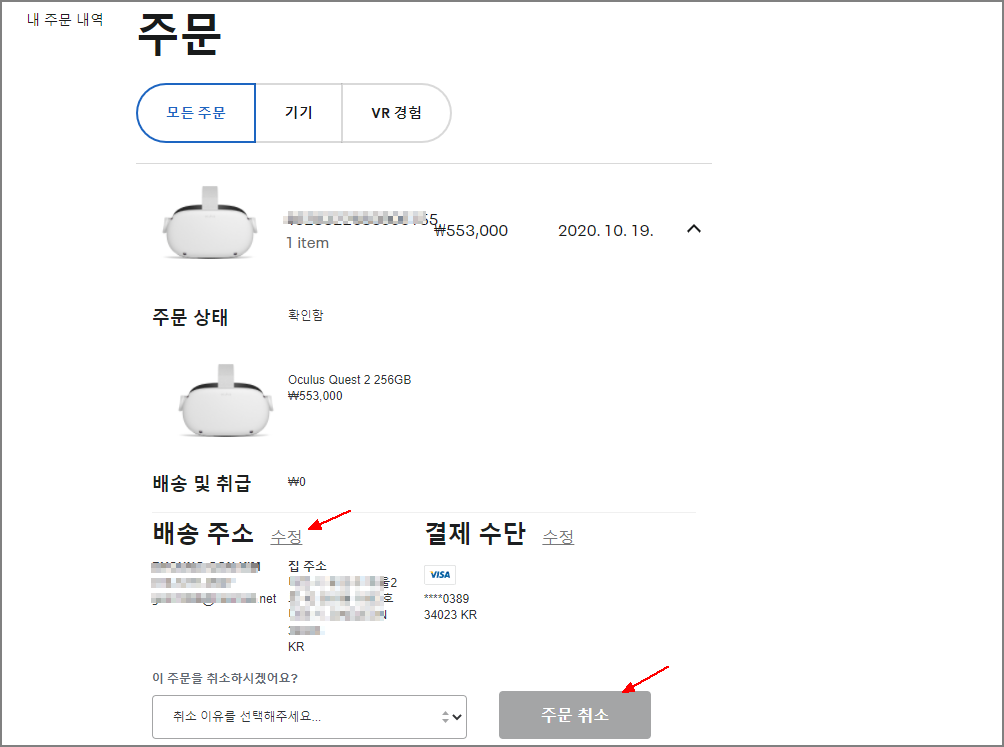Click the 주문 상태 heading
Image resolution: width=1004 pixels, height=747 pixels.
click(190, 317)
